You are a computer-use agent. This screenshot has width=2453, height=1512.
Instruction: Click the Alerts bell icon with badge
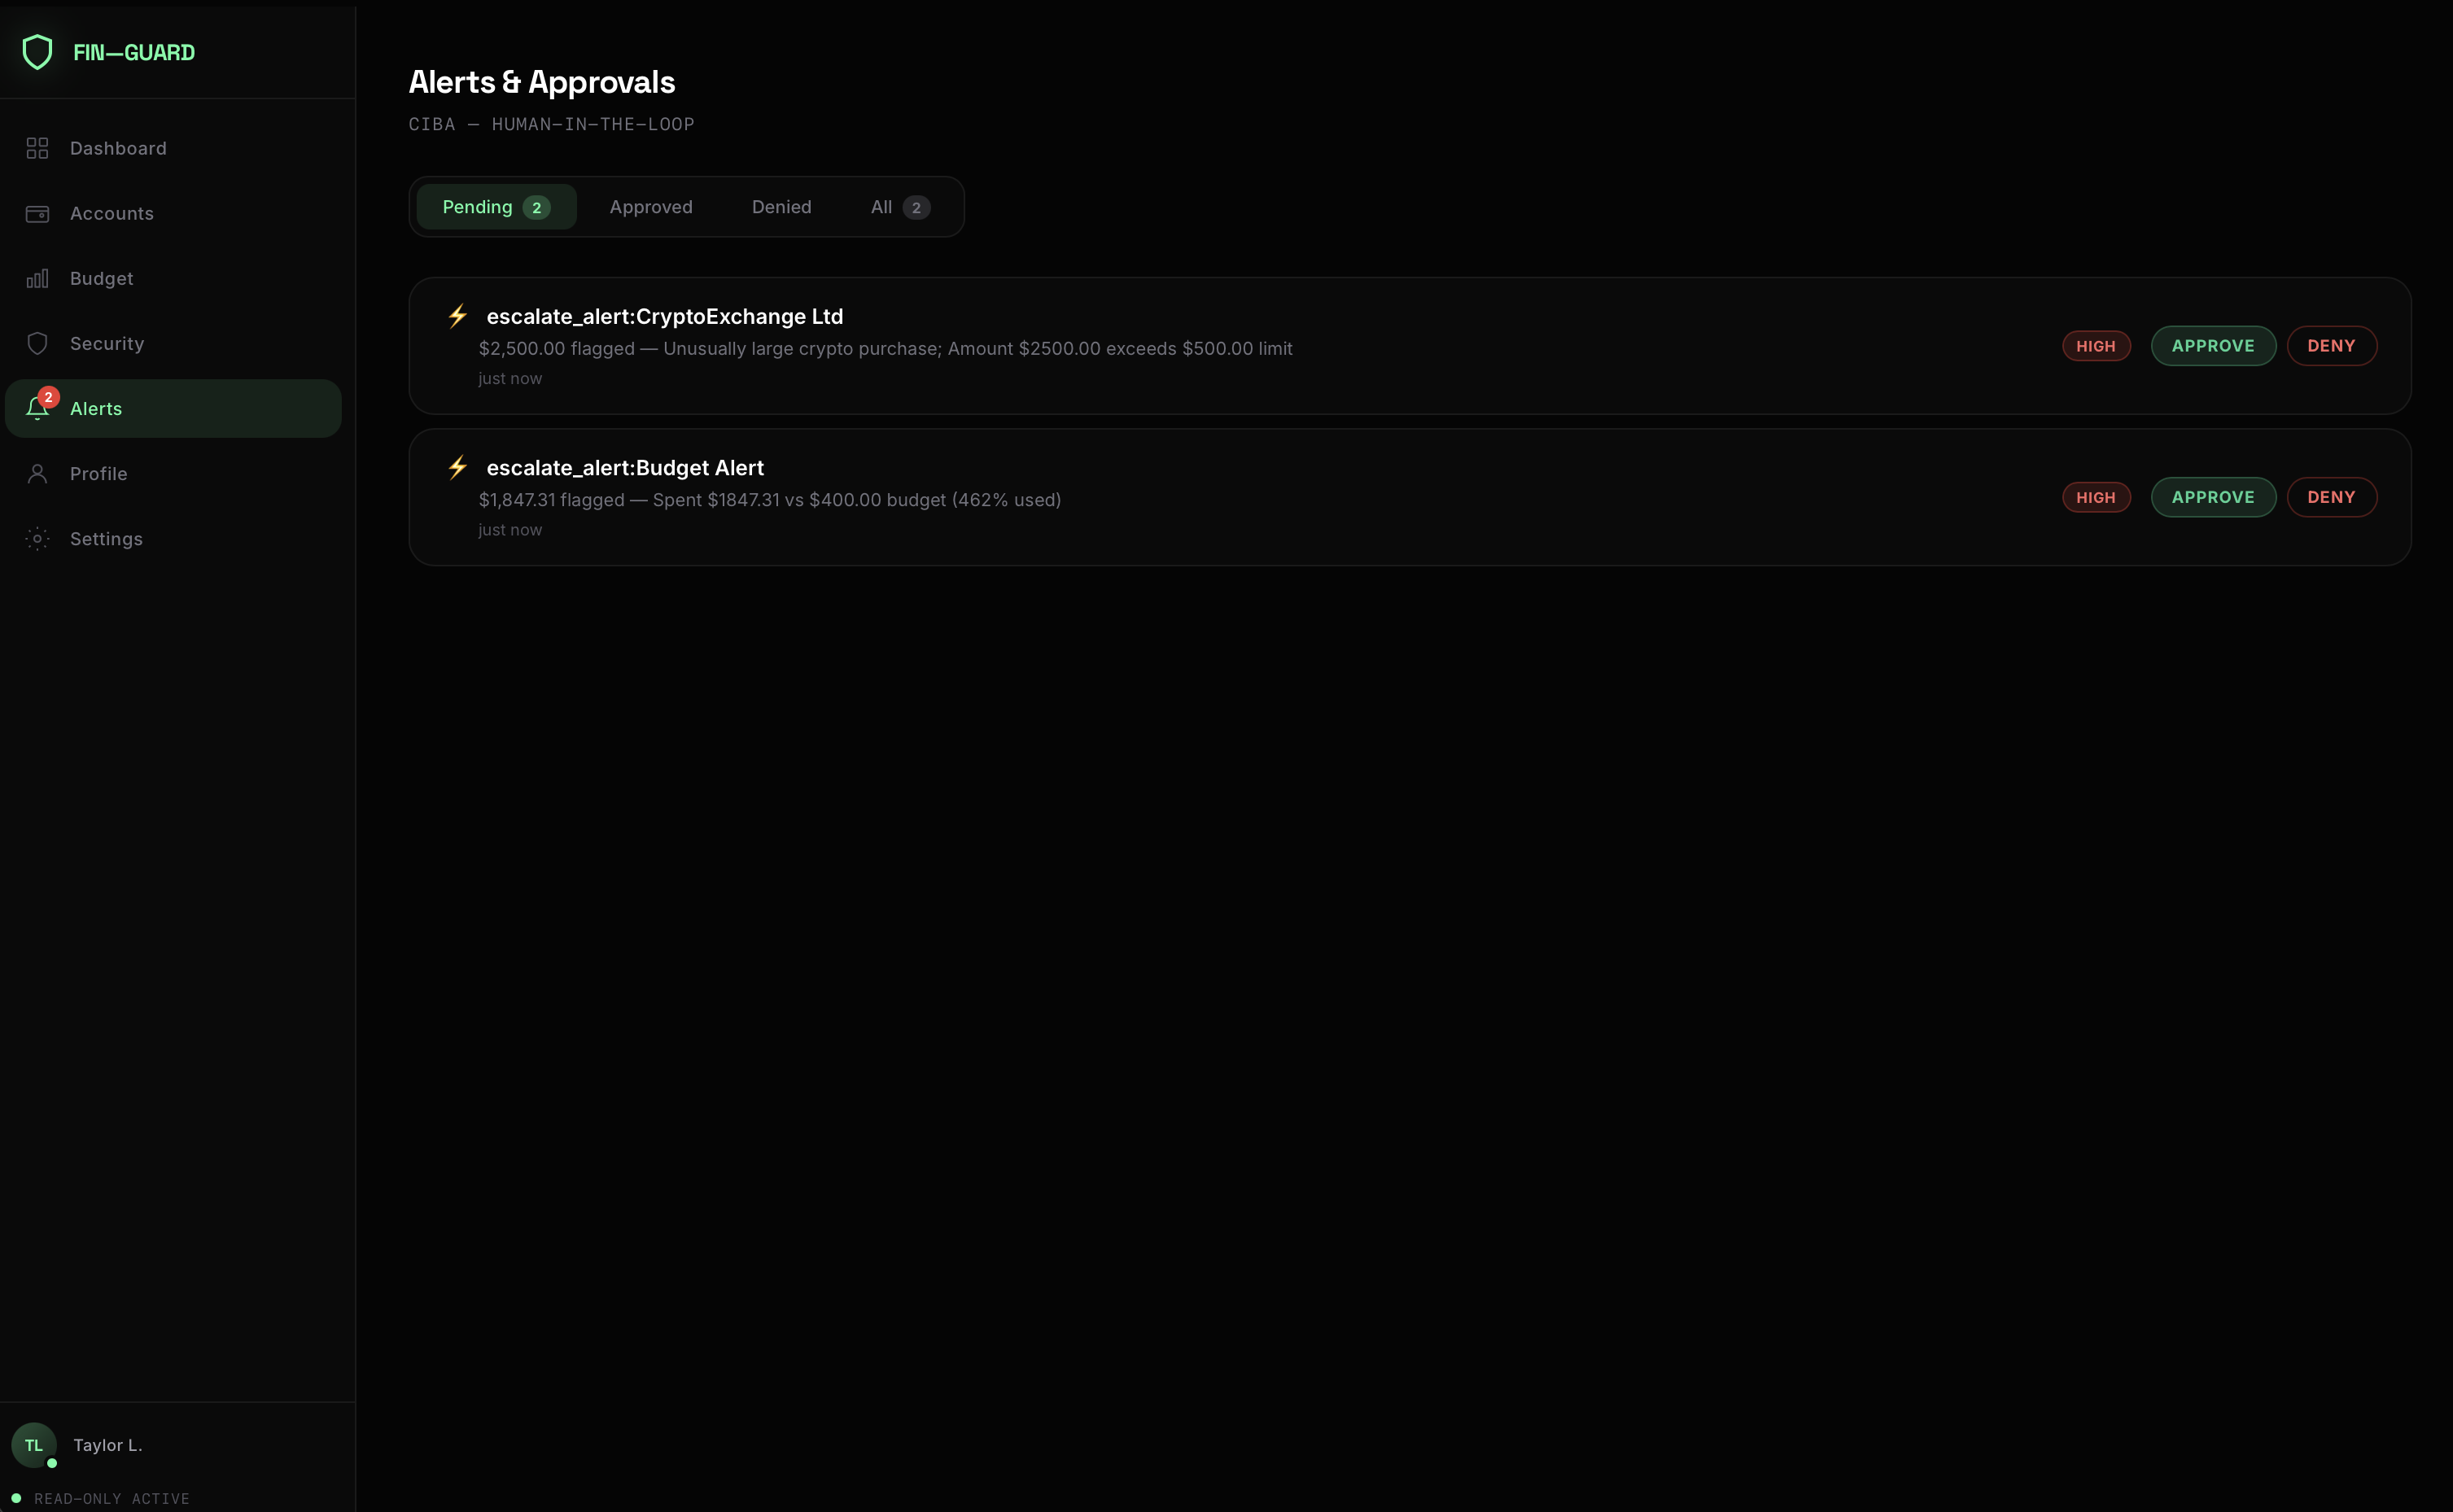coord(38,408)
